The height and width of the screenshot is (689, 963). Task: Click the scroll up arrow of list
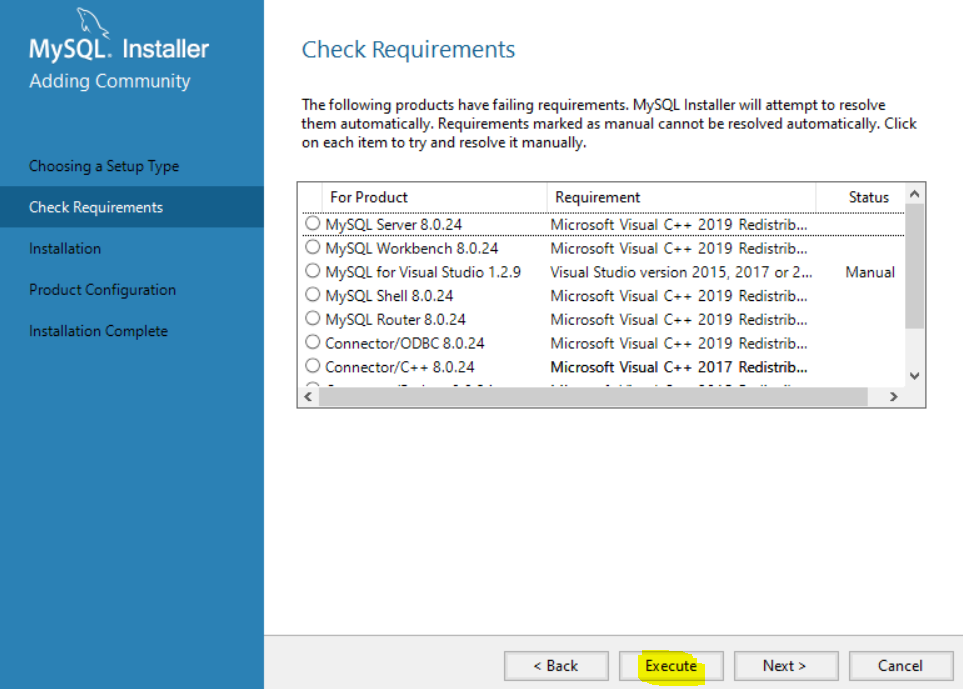914,194
